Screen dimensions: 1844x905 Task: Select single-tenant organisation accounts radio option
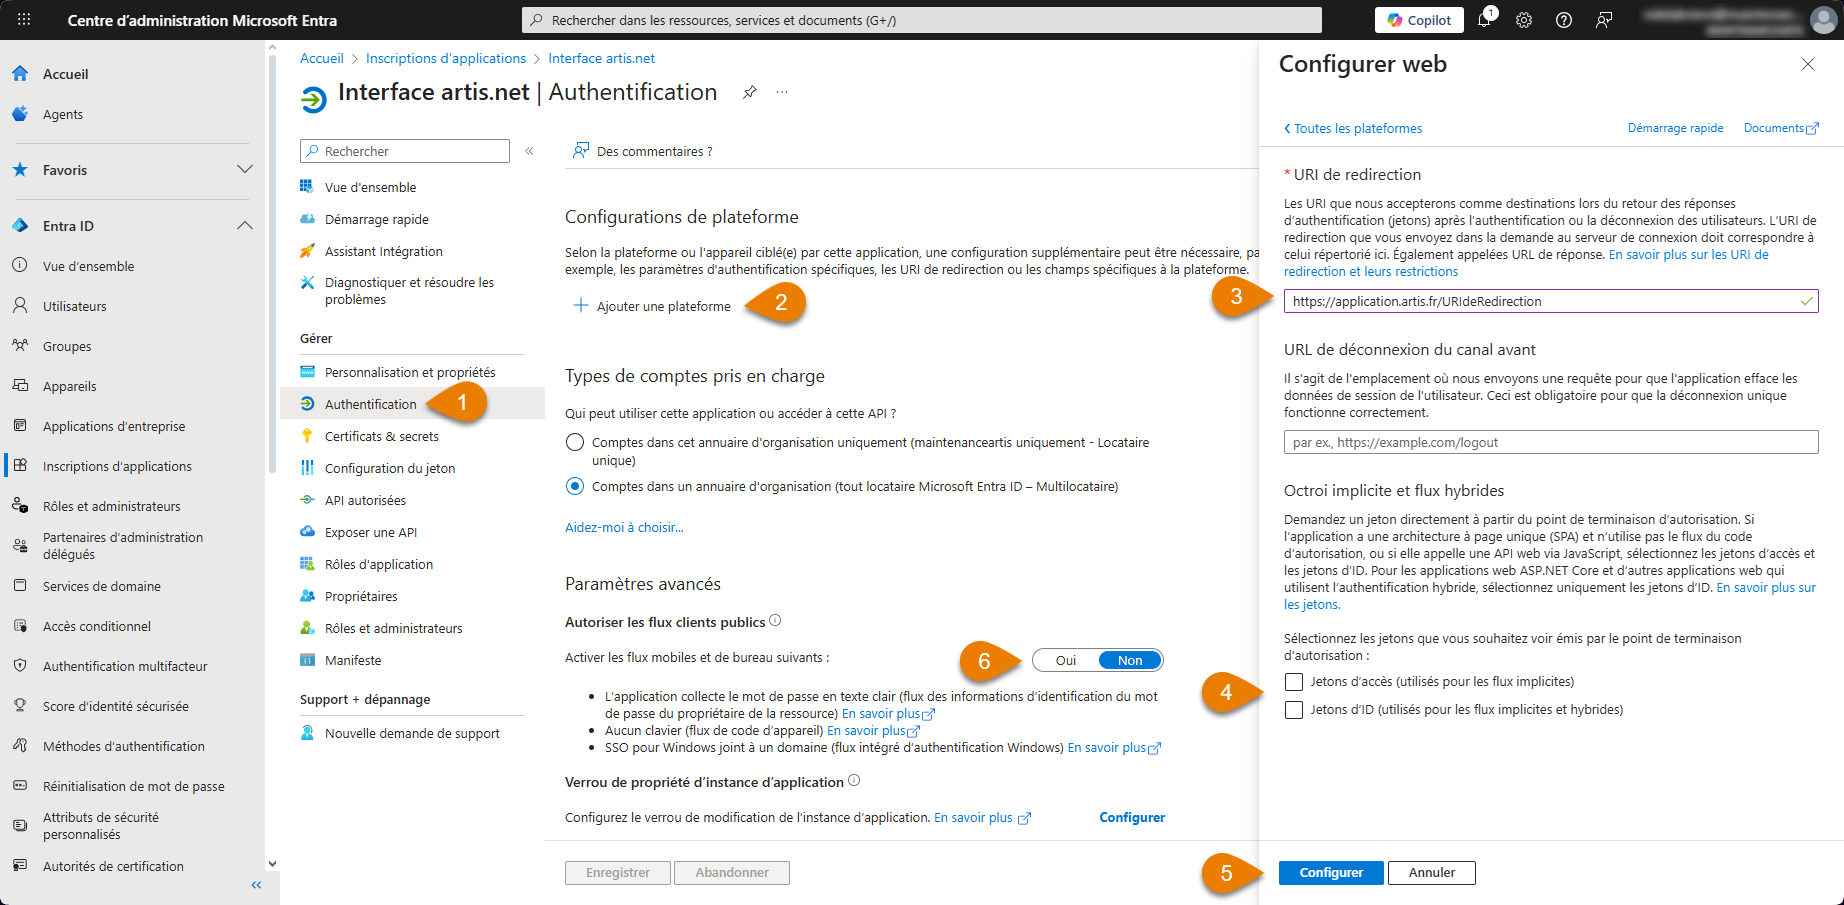pyautogui.click(x=575, y=443)
